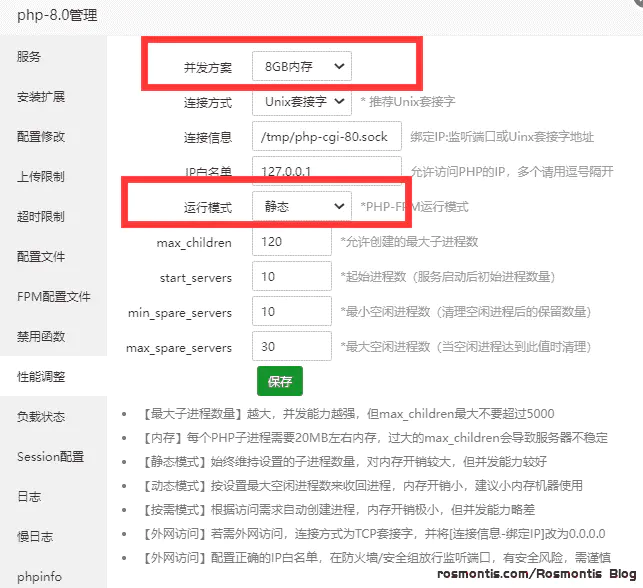Focus the start_servers input field
Viewport: 643px width, 588px height.
[292, 276]
